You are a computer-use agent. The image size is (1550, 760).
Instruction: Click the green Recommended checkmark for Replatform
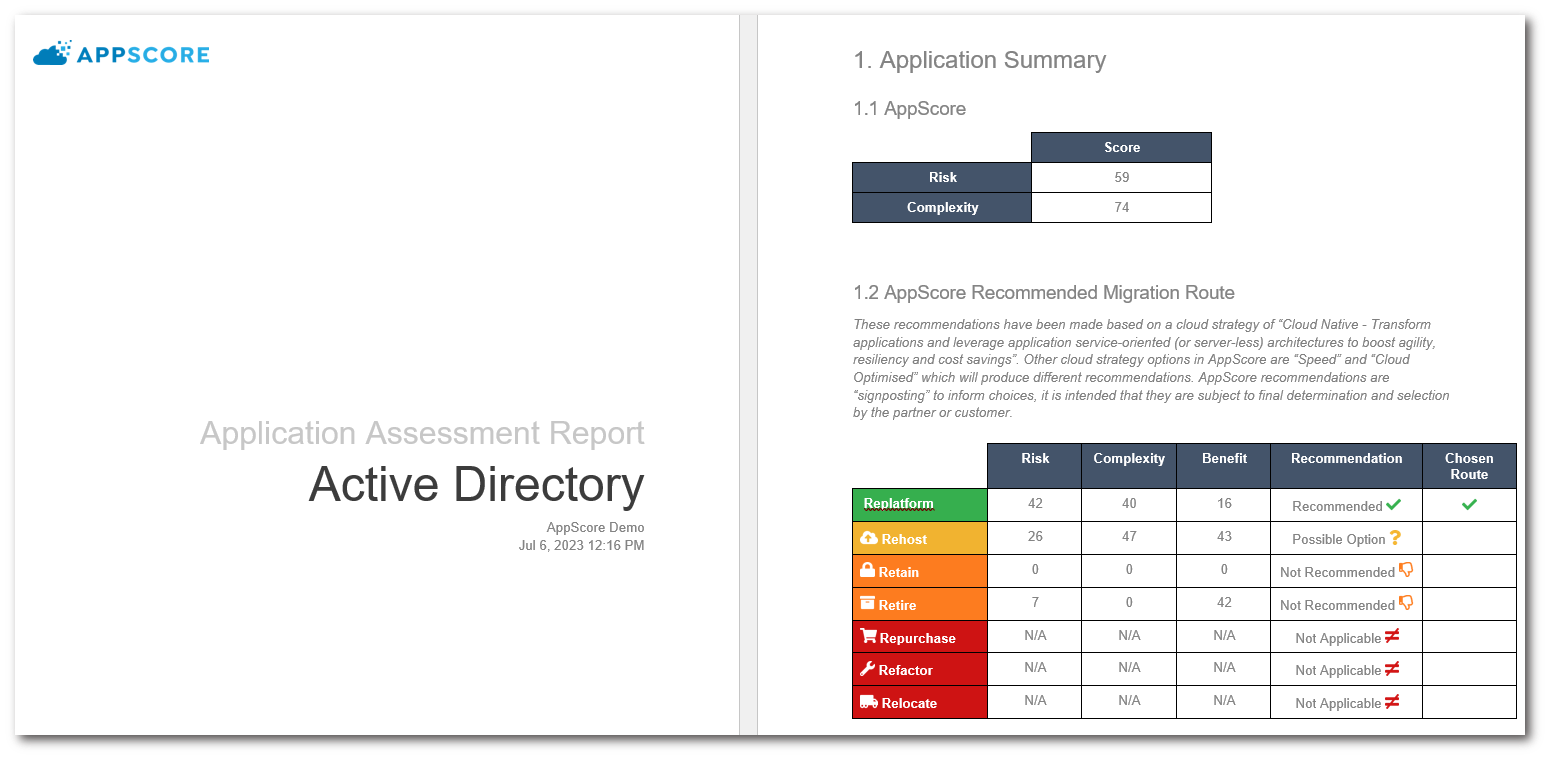[1394, 506]
